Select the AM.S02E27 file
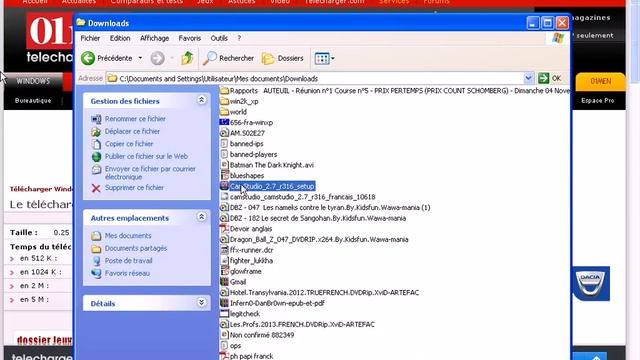 click(x=242, y=133)
